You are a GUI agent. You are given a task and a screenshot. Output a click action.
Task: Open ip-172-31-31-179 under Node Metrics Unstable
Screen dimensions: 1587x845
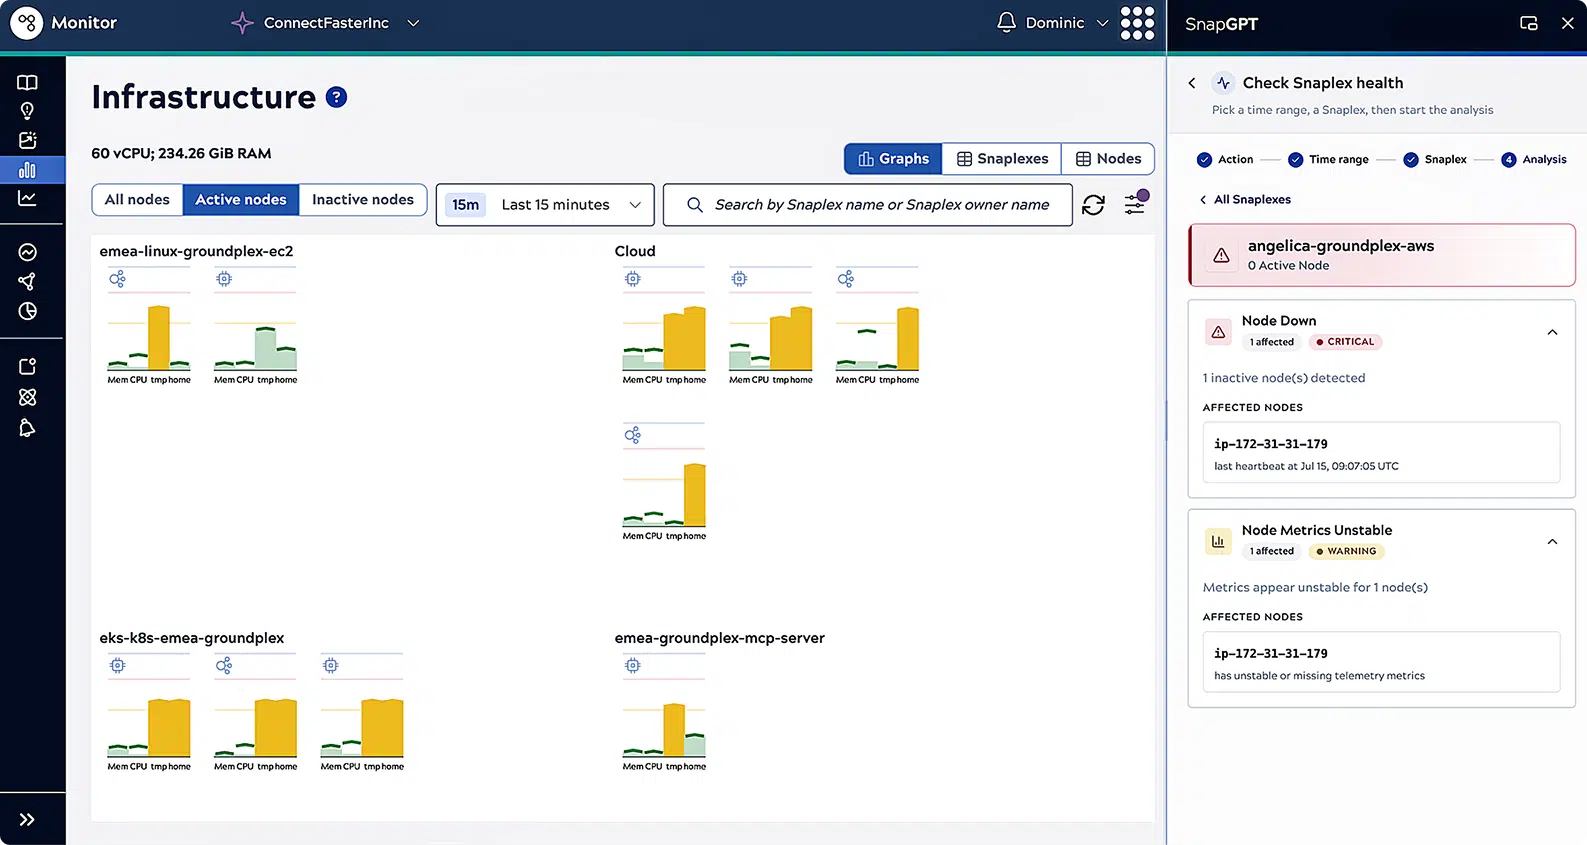pos(1381,662)
